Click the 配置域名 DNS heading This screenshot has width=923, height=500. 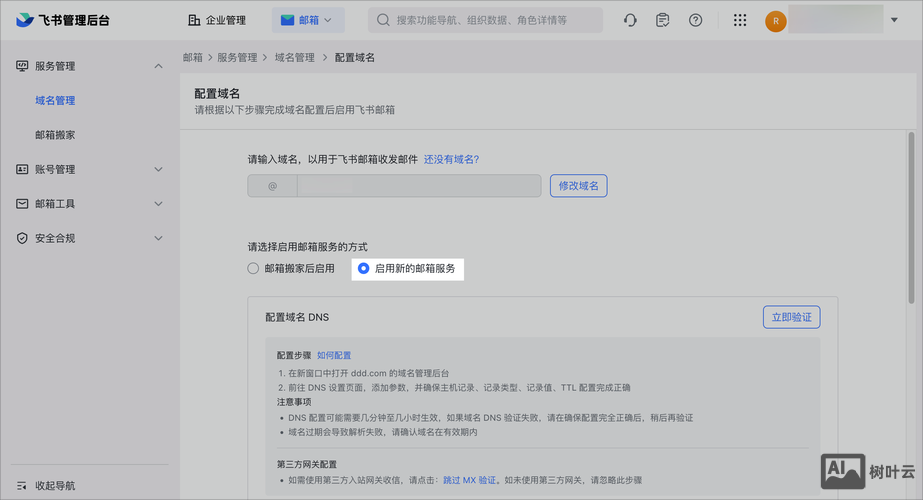coord(297,317)
